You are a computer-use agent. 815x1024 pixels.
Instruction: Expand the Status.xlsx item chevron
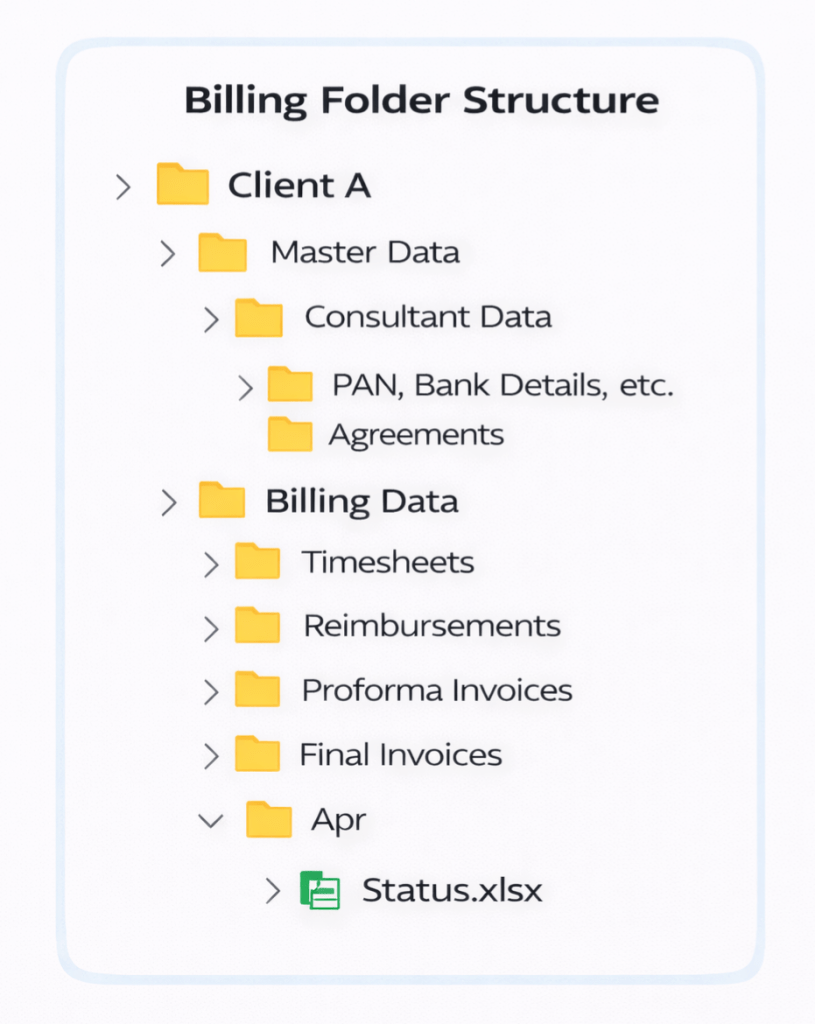click(x=272, y=891)
